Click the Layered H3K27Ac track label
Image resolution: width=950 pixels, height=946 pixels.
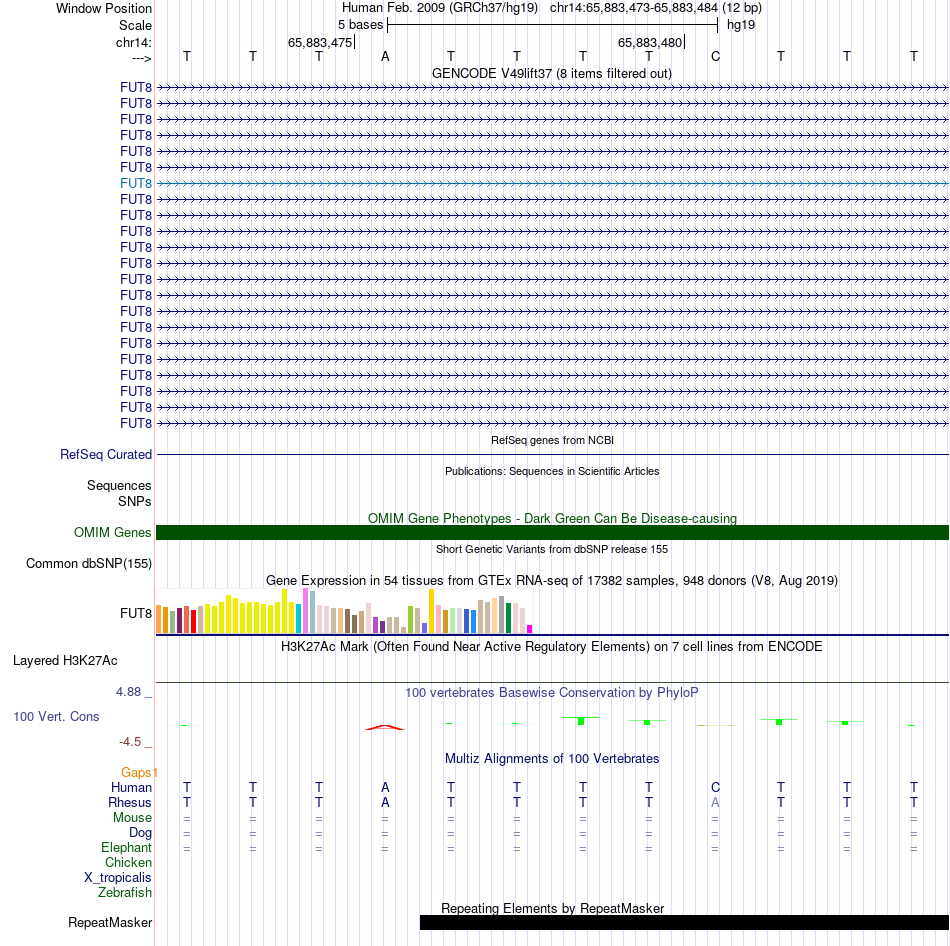[x=65, y=661]
